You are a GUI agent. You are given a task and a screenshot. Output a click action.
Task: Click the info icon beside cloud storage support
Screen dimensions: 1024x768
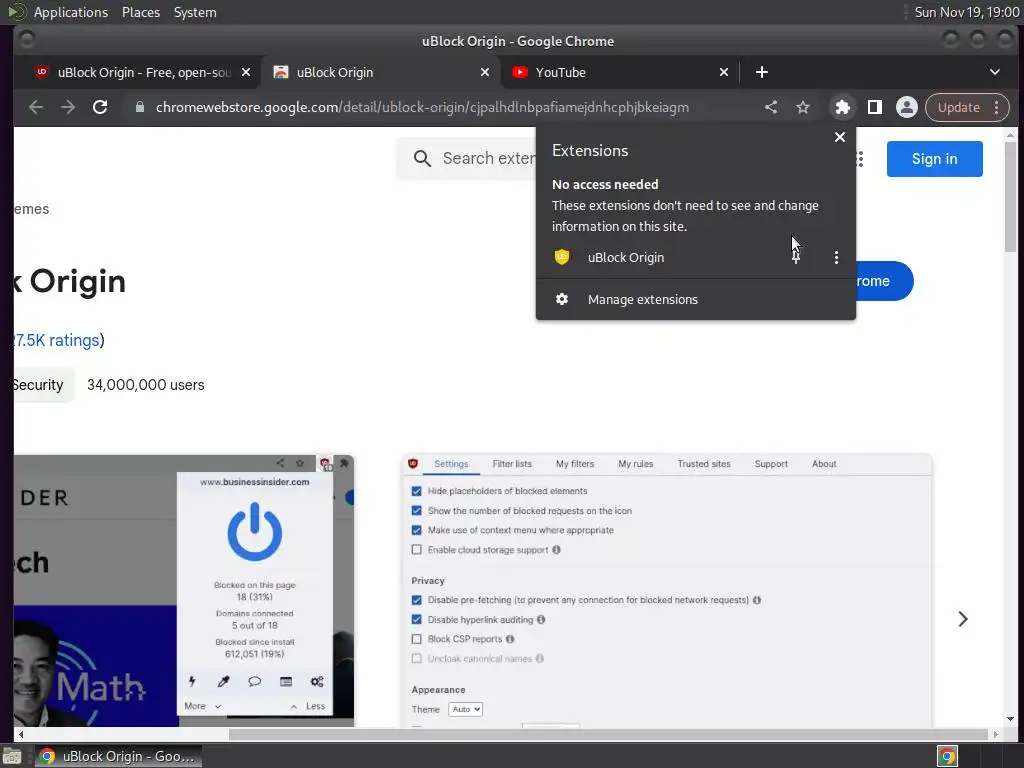click(556, 550)
